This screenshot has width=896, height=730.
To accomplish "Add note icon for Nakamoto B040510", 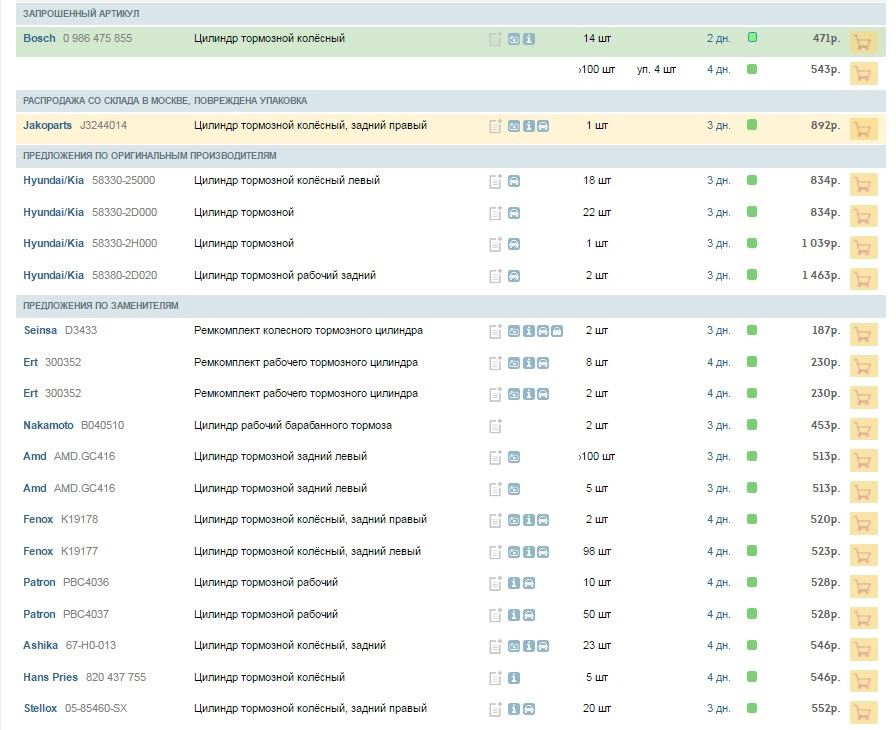I will 495,426.
